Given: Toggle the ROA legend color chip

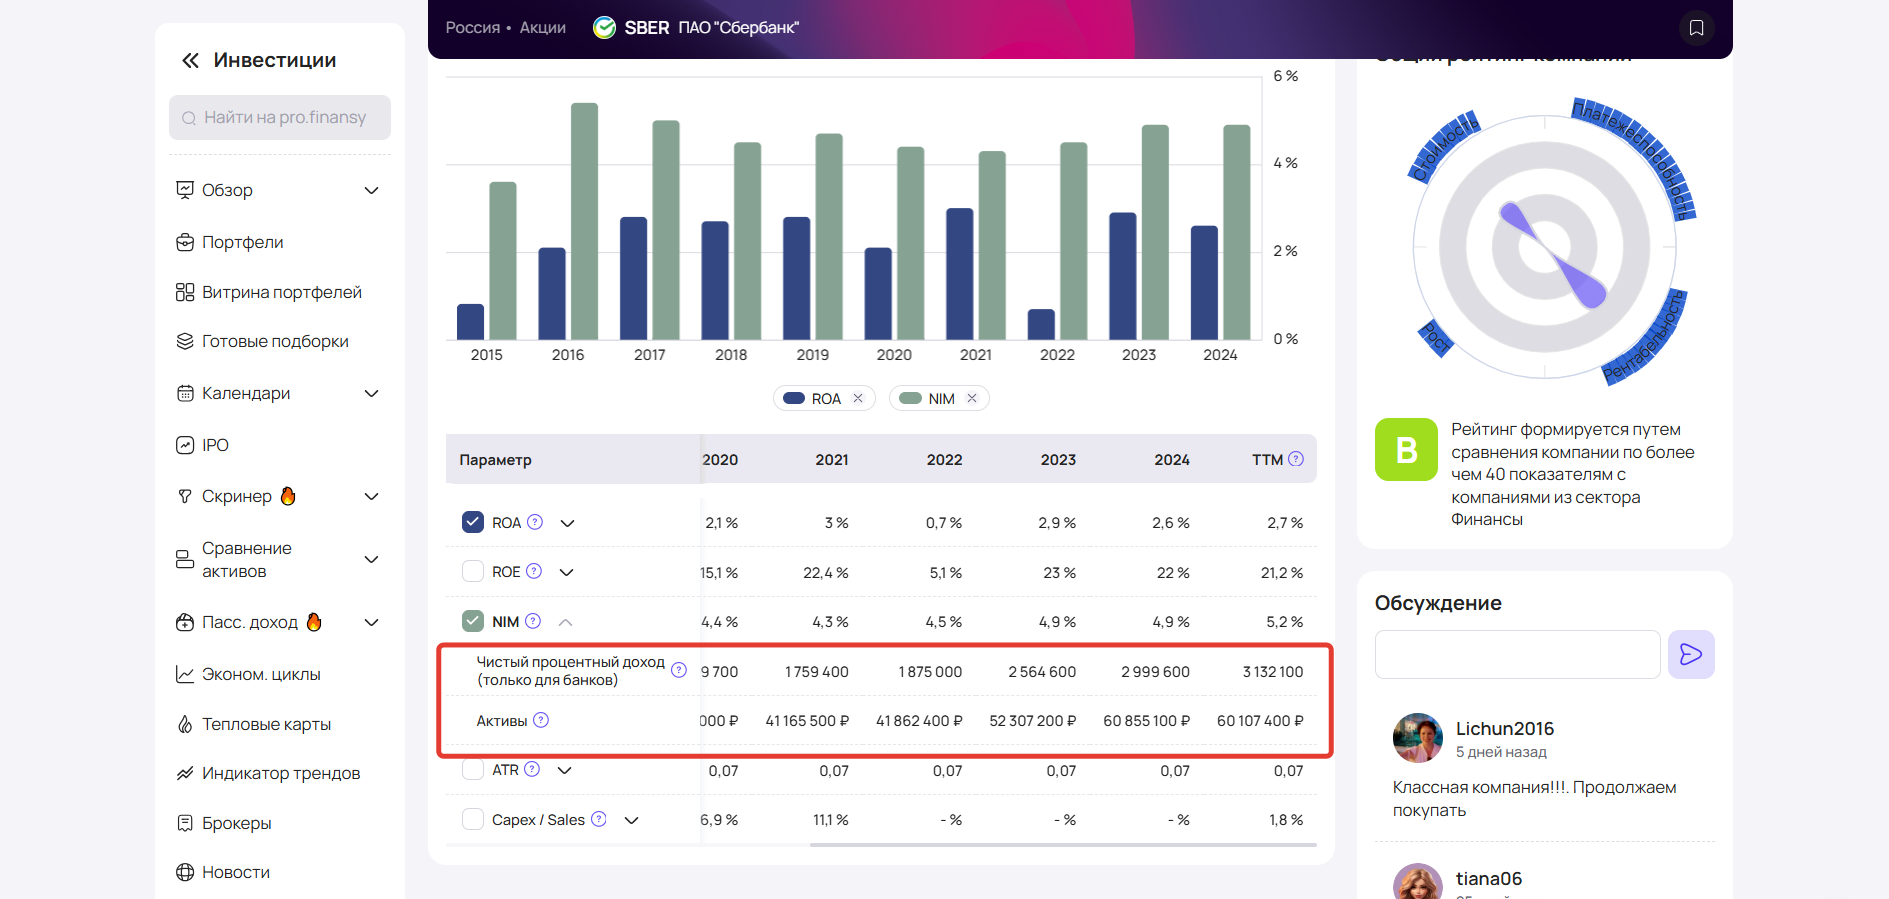Looking at the screenshot, I should point(794,398).
